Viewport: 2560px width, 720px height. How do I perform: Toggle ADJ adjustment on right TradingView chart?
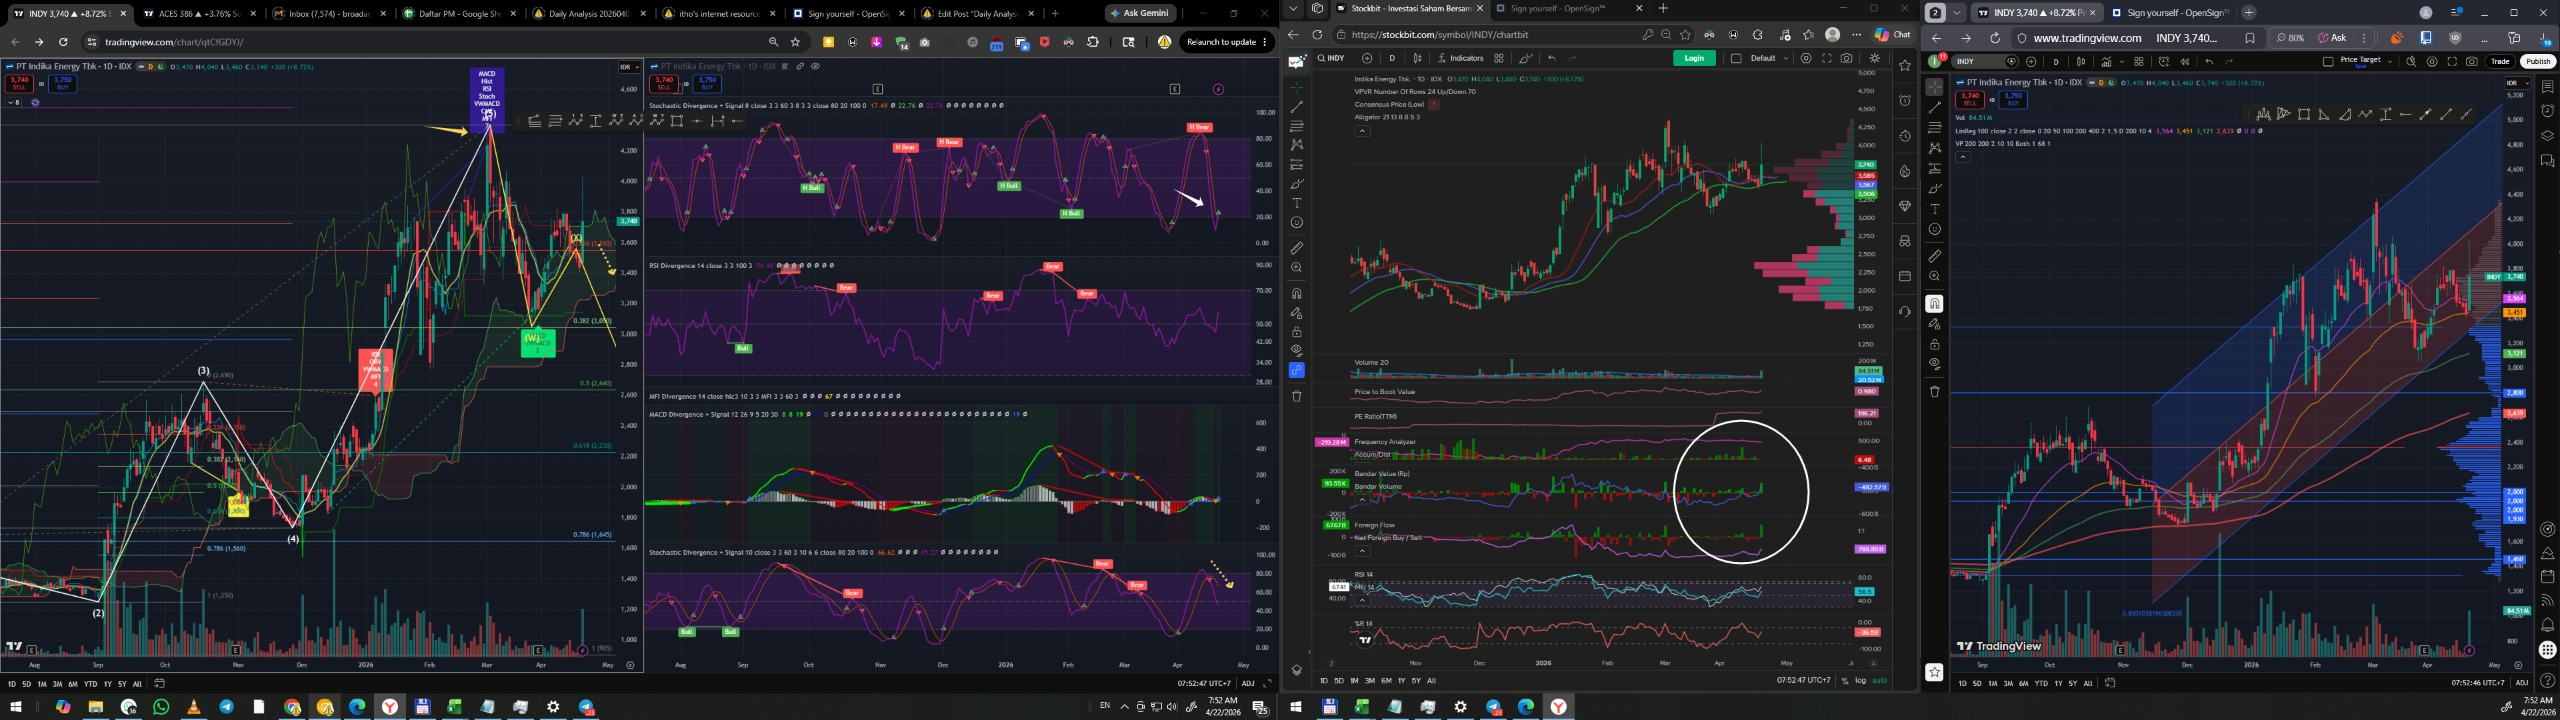2521,683
